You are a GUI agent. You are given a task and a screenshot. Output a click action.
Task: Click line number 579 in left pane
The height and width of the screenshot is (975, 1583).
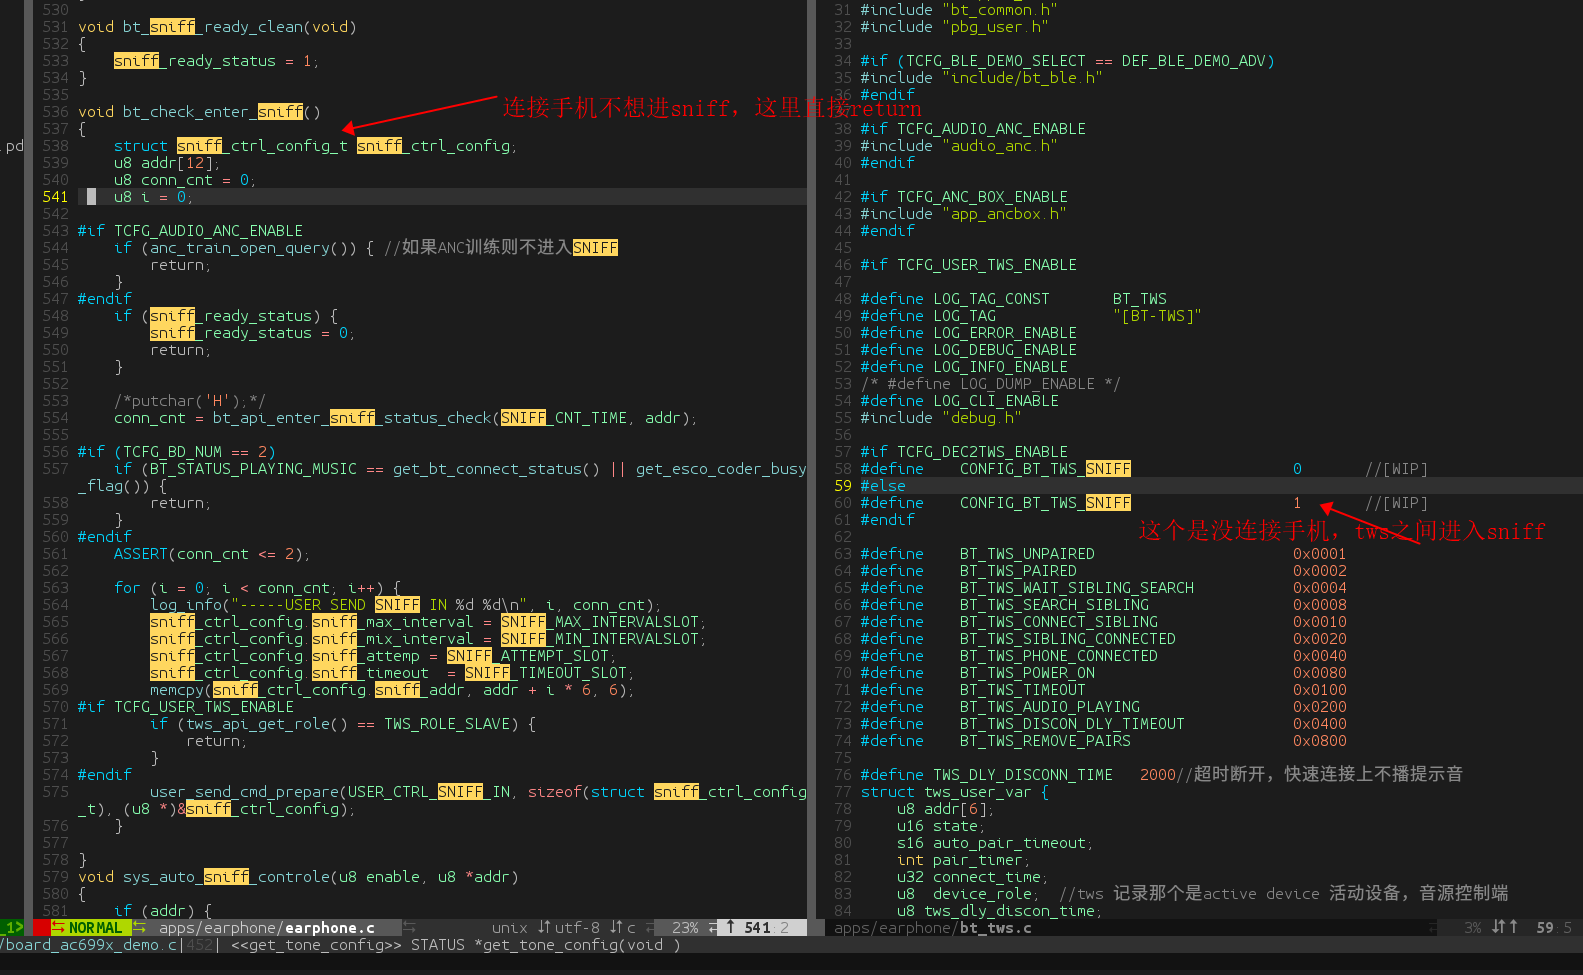click(55, 877)
